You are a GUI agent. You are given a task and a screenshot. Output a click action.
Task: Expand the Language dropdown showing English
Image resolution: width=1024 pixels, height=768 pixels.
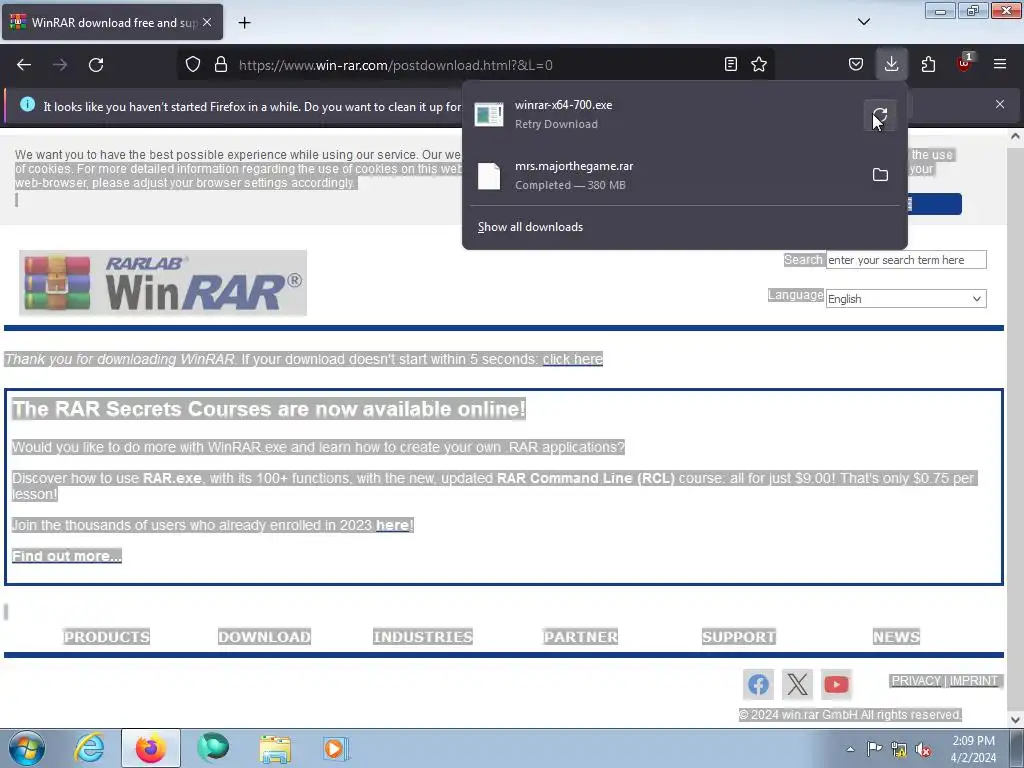coord(906,298)
